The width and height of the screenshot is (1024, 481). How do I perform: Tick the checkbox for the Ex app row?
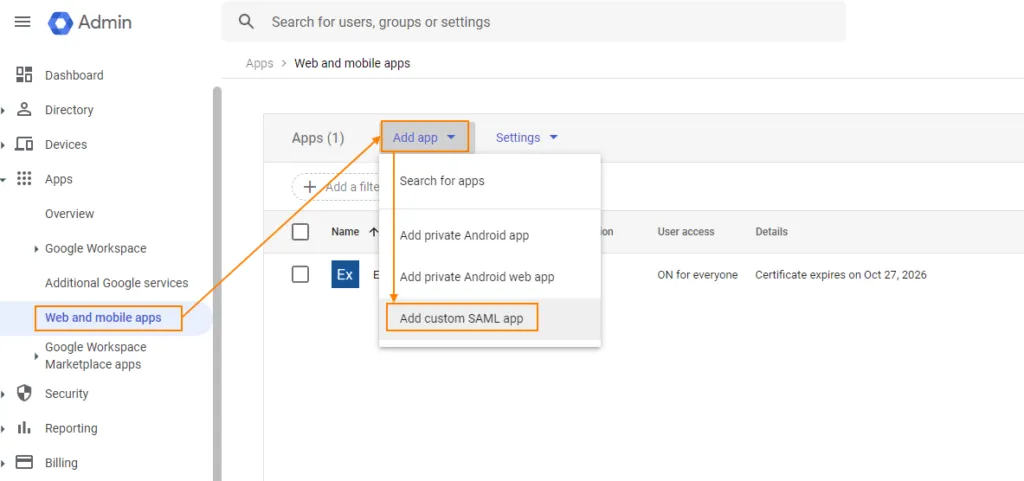pyautogui.click(x=300, y=274)
